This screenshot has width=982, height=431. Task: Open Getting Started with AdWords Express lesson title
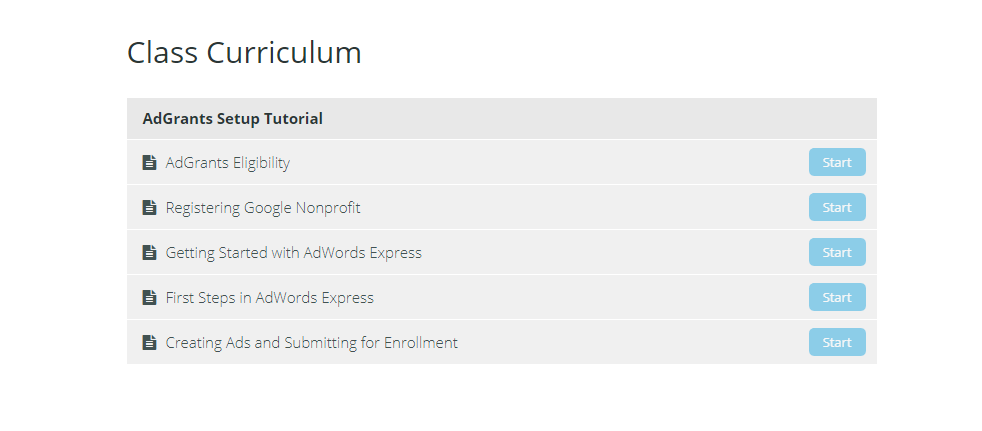(293, 253)
